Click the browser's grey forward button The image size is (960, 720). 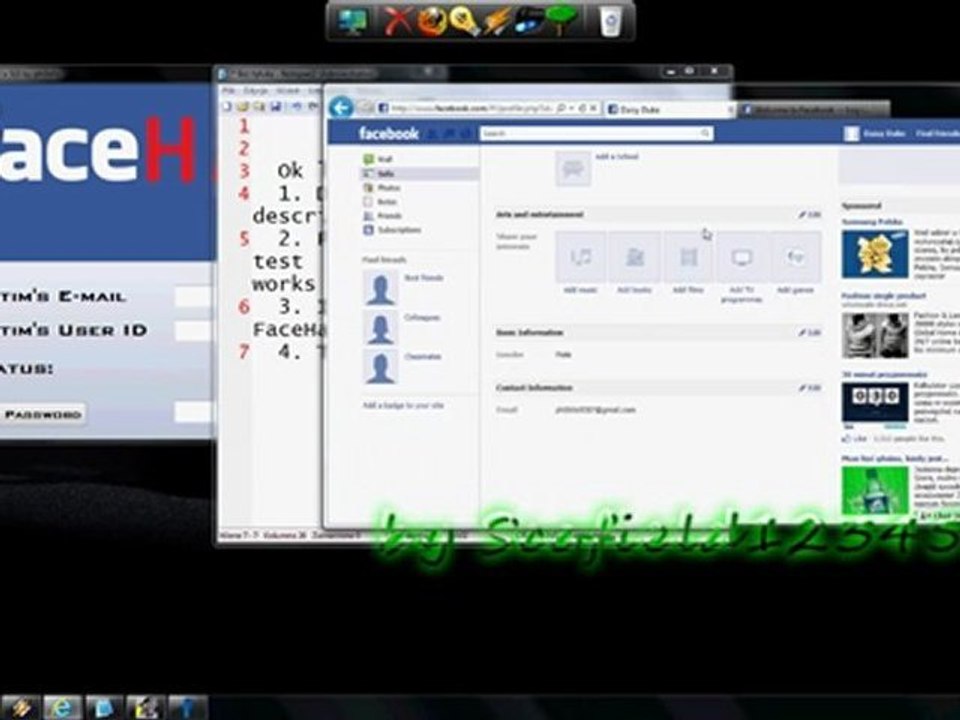click(x=366, y=108)
